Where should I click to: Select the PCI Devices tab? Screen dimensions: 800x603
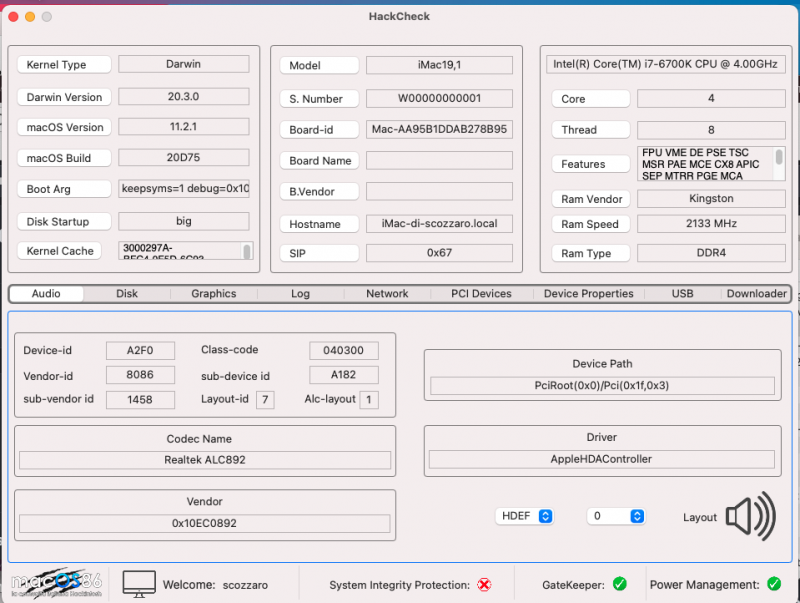point(481,294)
